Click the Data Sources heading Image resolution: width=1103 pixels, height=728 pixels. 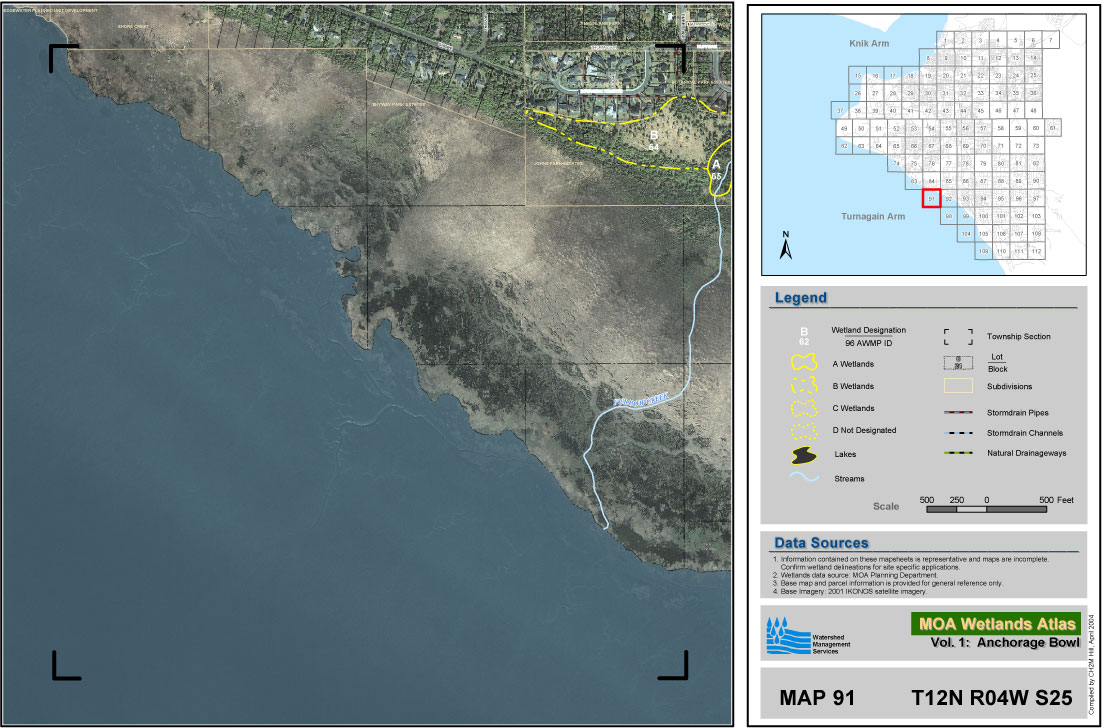821,543
